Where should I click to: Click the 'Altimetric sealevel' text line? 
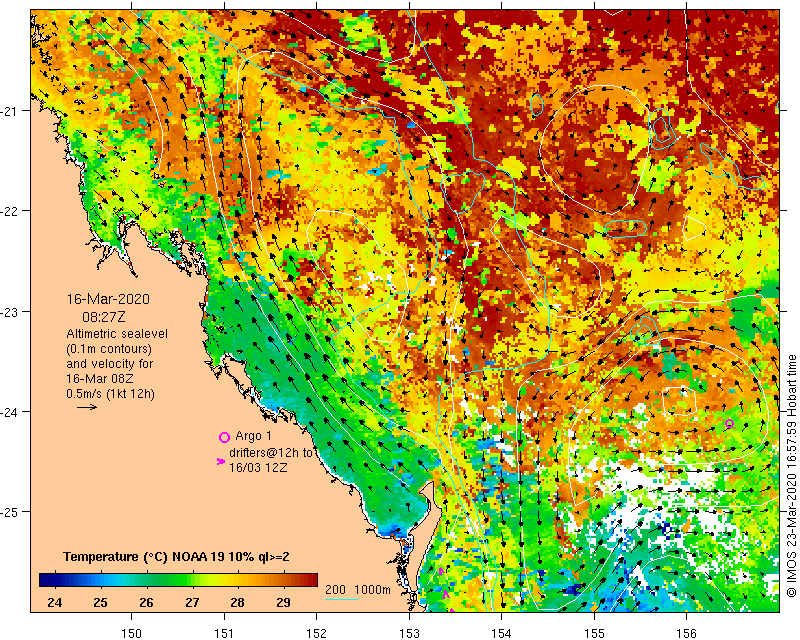[117, 334]
